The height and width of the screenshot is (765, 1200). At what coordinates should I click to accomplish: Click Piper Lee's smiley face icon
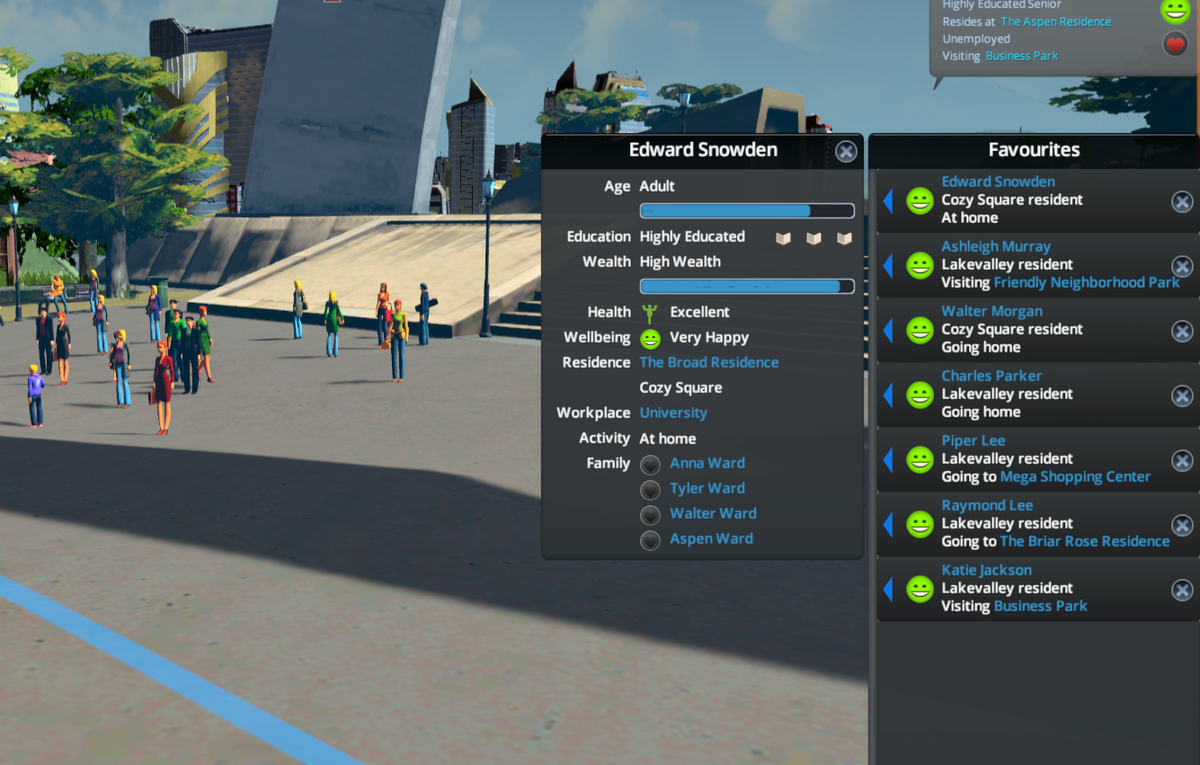pos(919,459)
